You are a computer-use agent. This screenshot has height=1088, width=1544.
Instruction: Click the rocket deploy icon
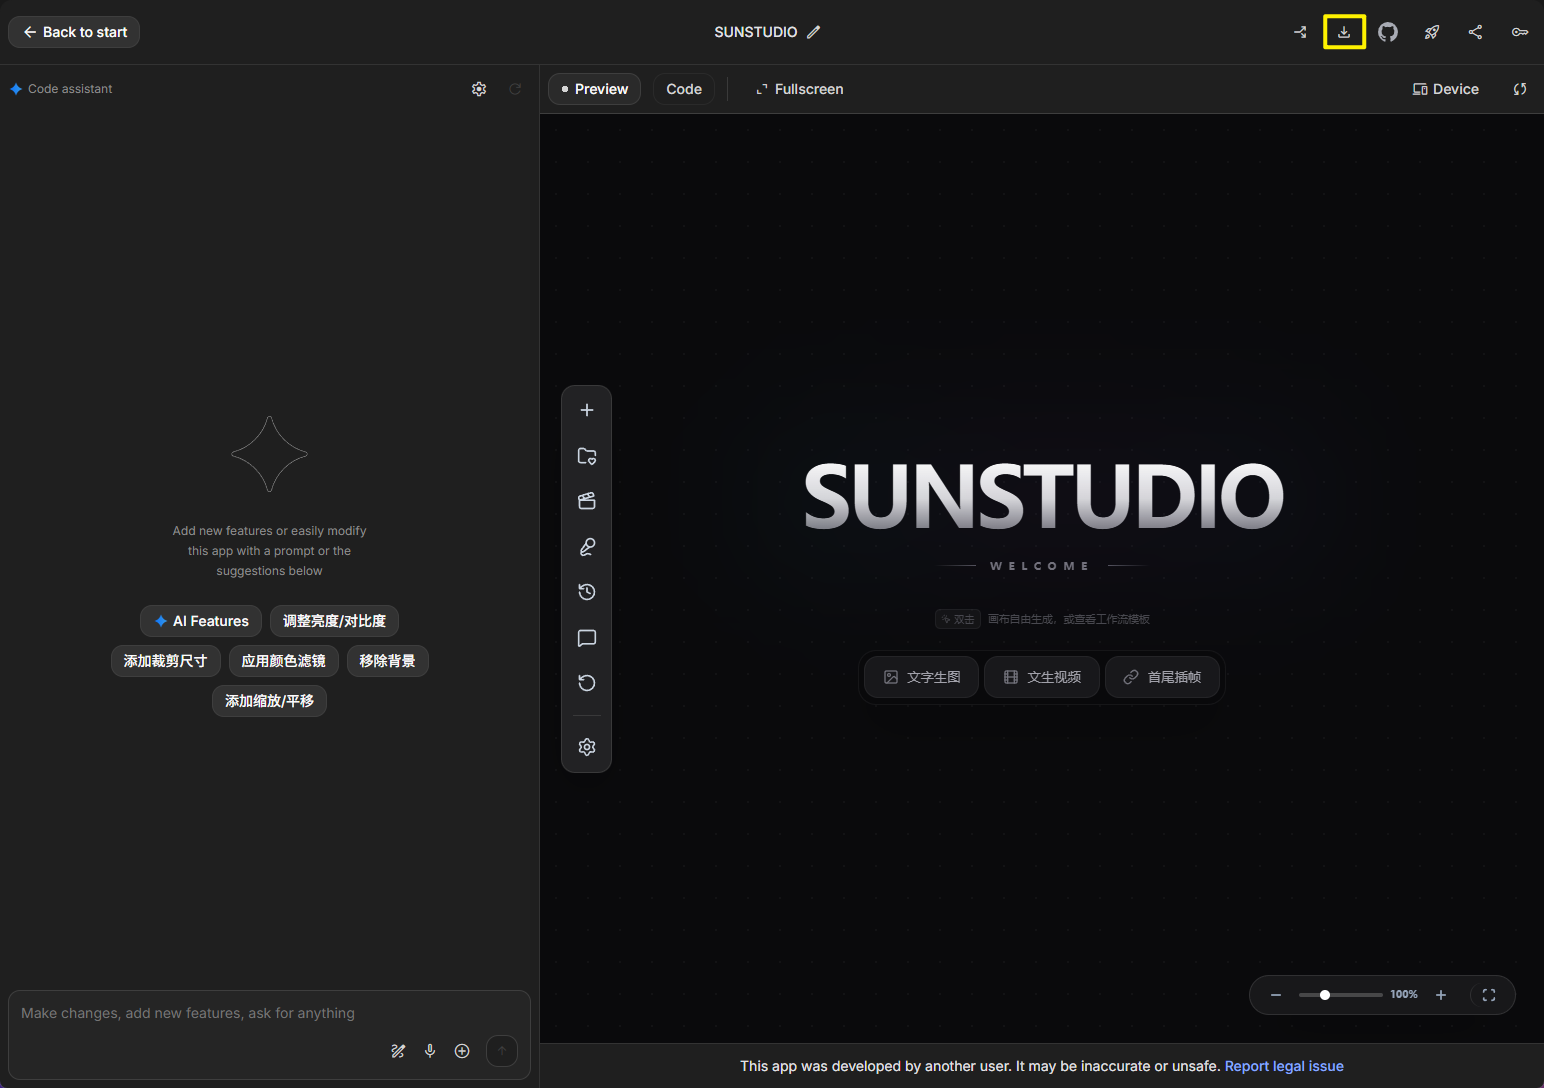[1432, 32]
